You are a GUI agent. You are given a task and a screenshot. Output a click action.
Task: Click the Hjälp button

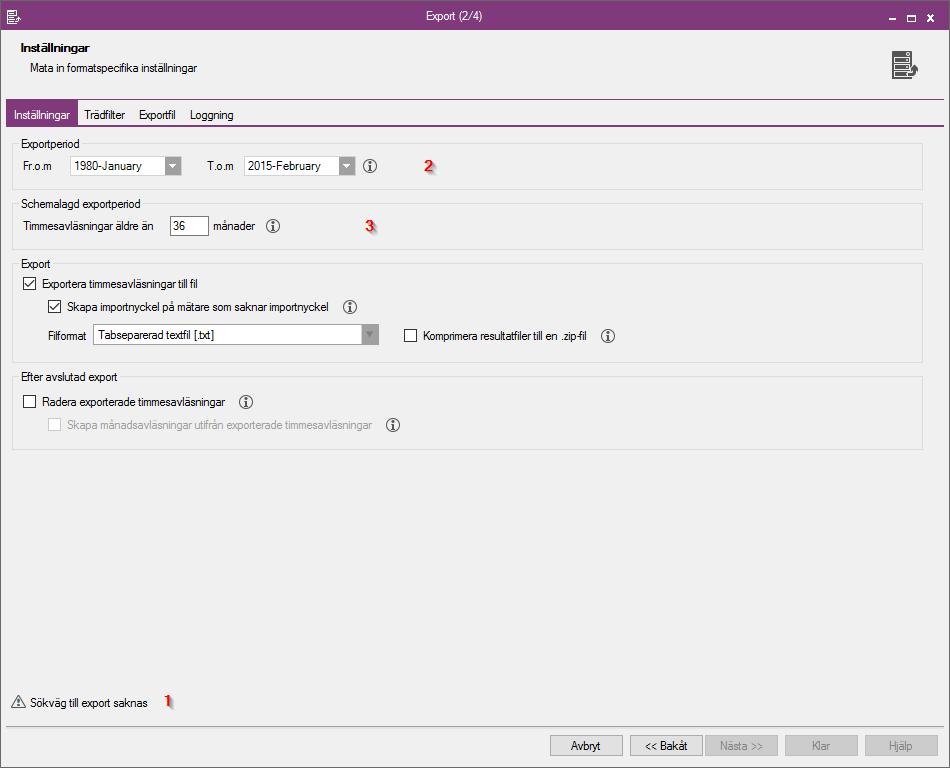(901, 746)
